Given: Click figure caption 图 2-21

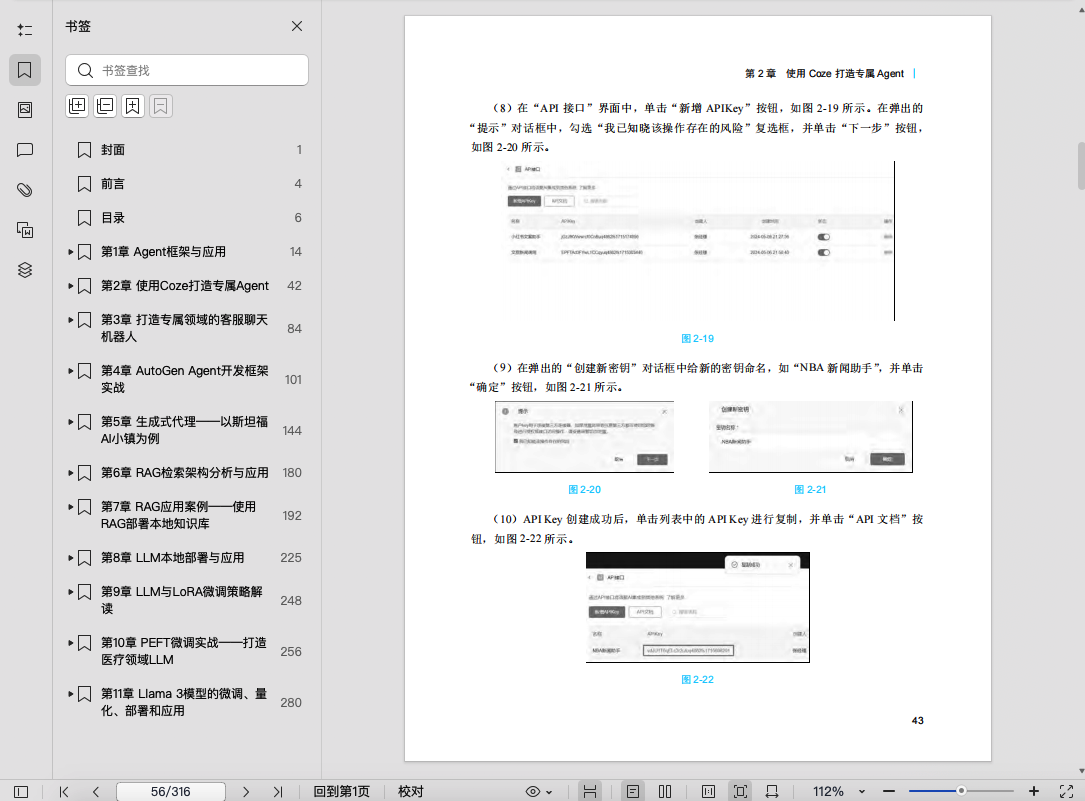Looking at the screenshot, I should 810,489.
